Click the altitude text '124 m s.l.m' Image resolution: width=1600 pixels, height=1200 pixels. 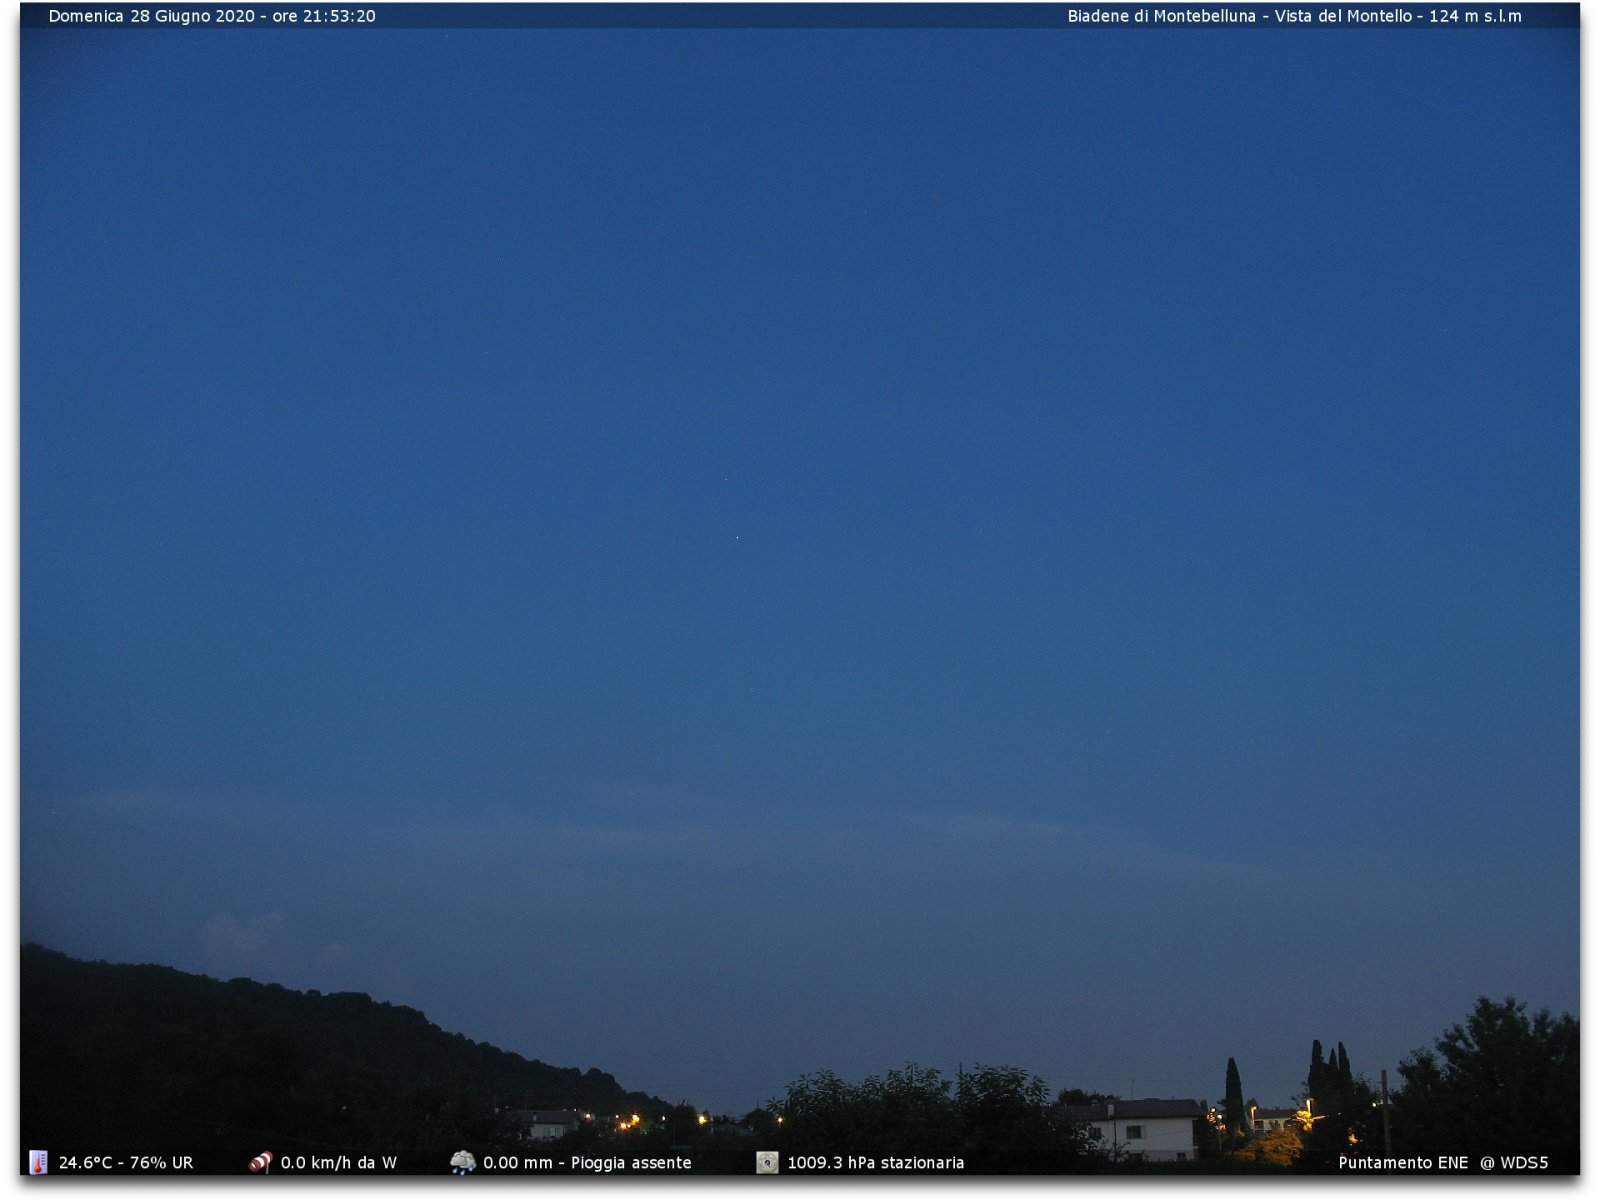1475,16
